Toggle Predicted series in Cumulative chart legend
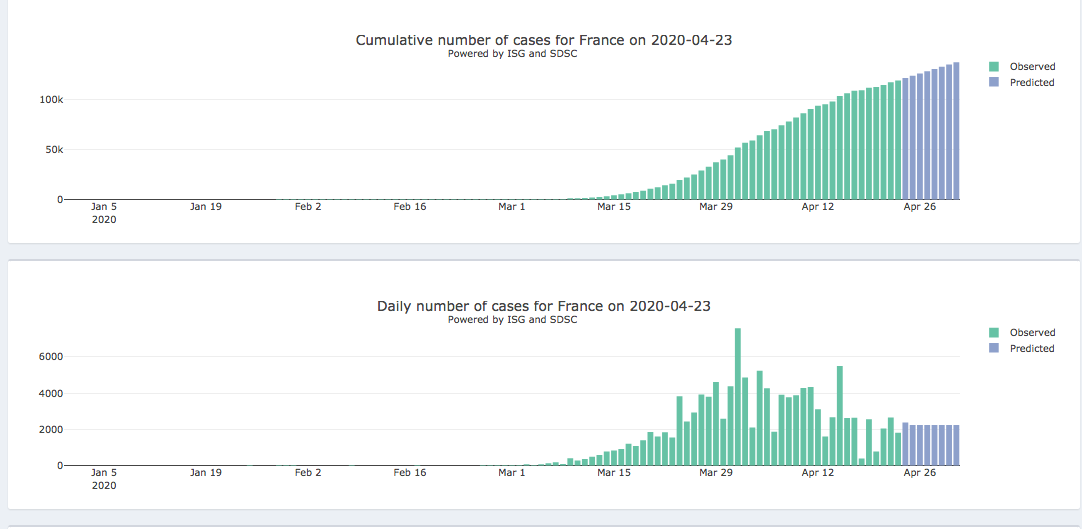 click(1031, 83)
